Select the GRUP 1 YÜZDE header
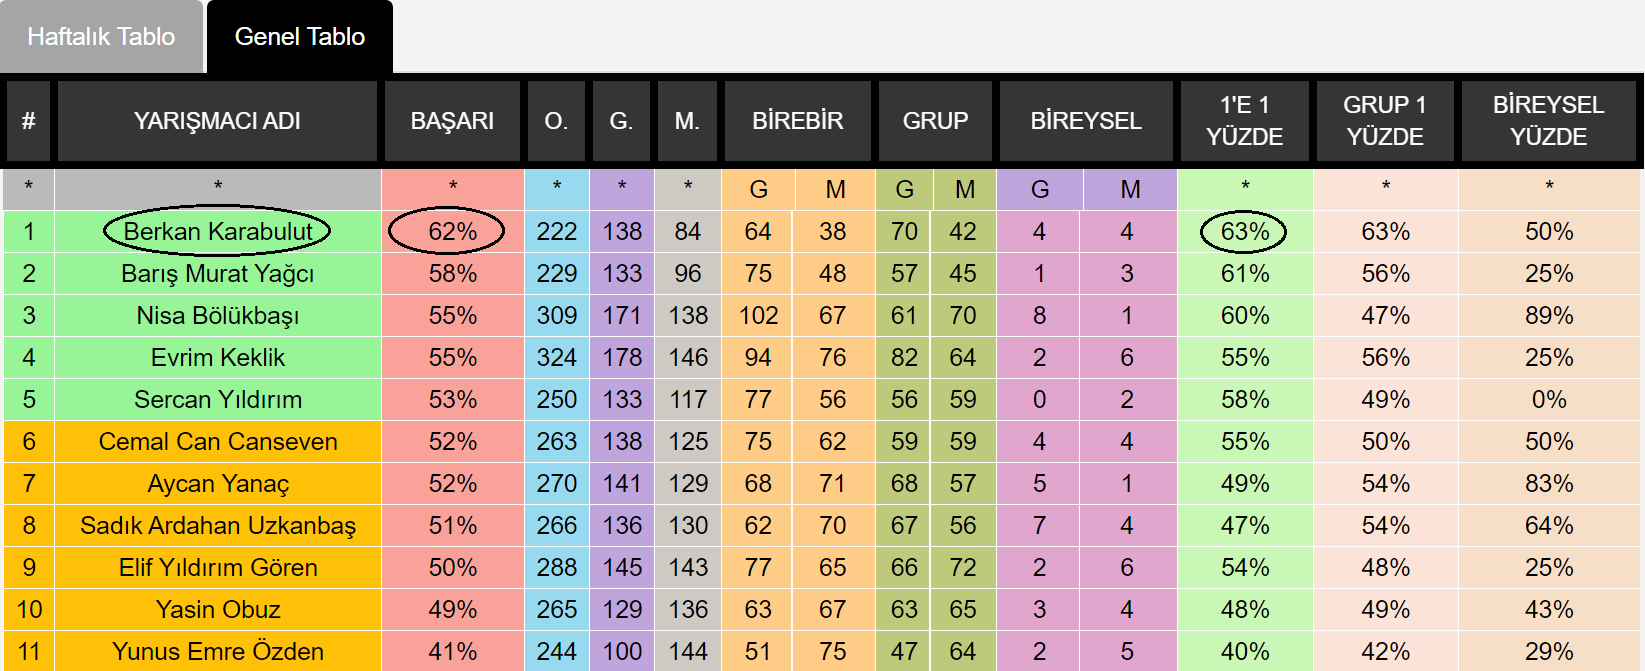This screenshot has height=671, width=1645. point(1384,121)
